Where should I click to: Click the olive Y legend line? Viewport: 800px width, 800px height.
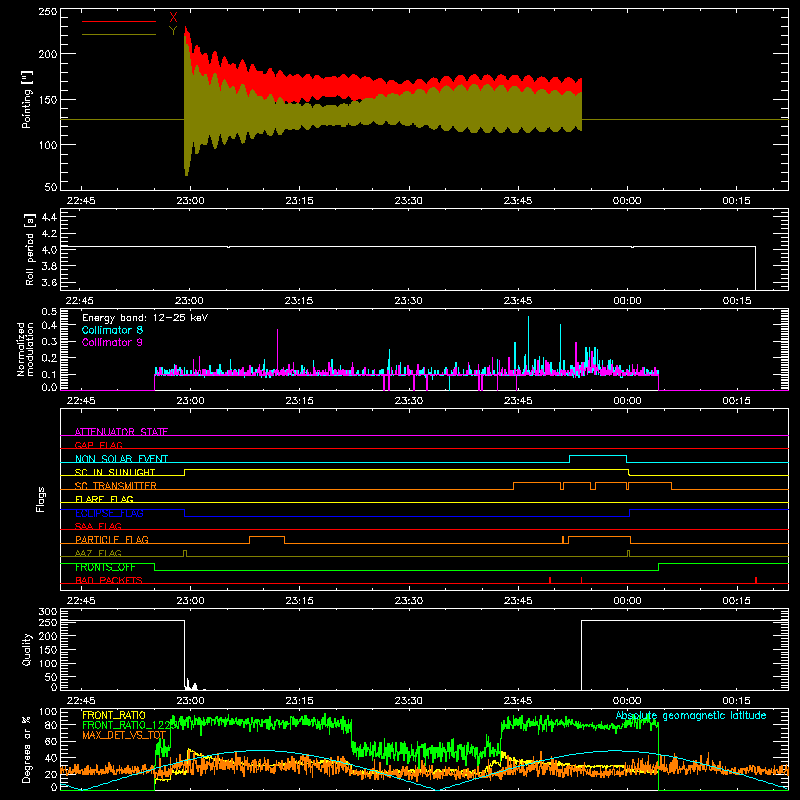[x=119, y=35]
